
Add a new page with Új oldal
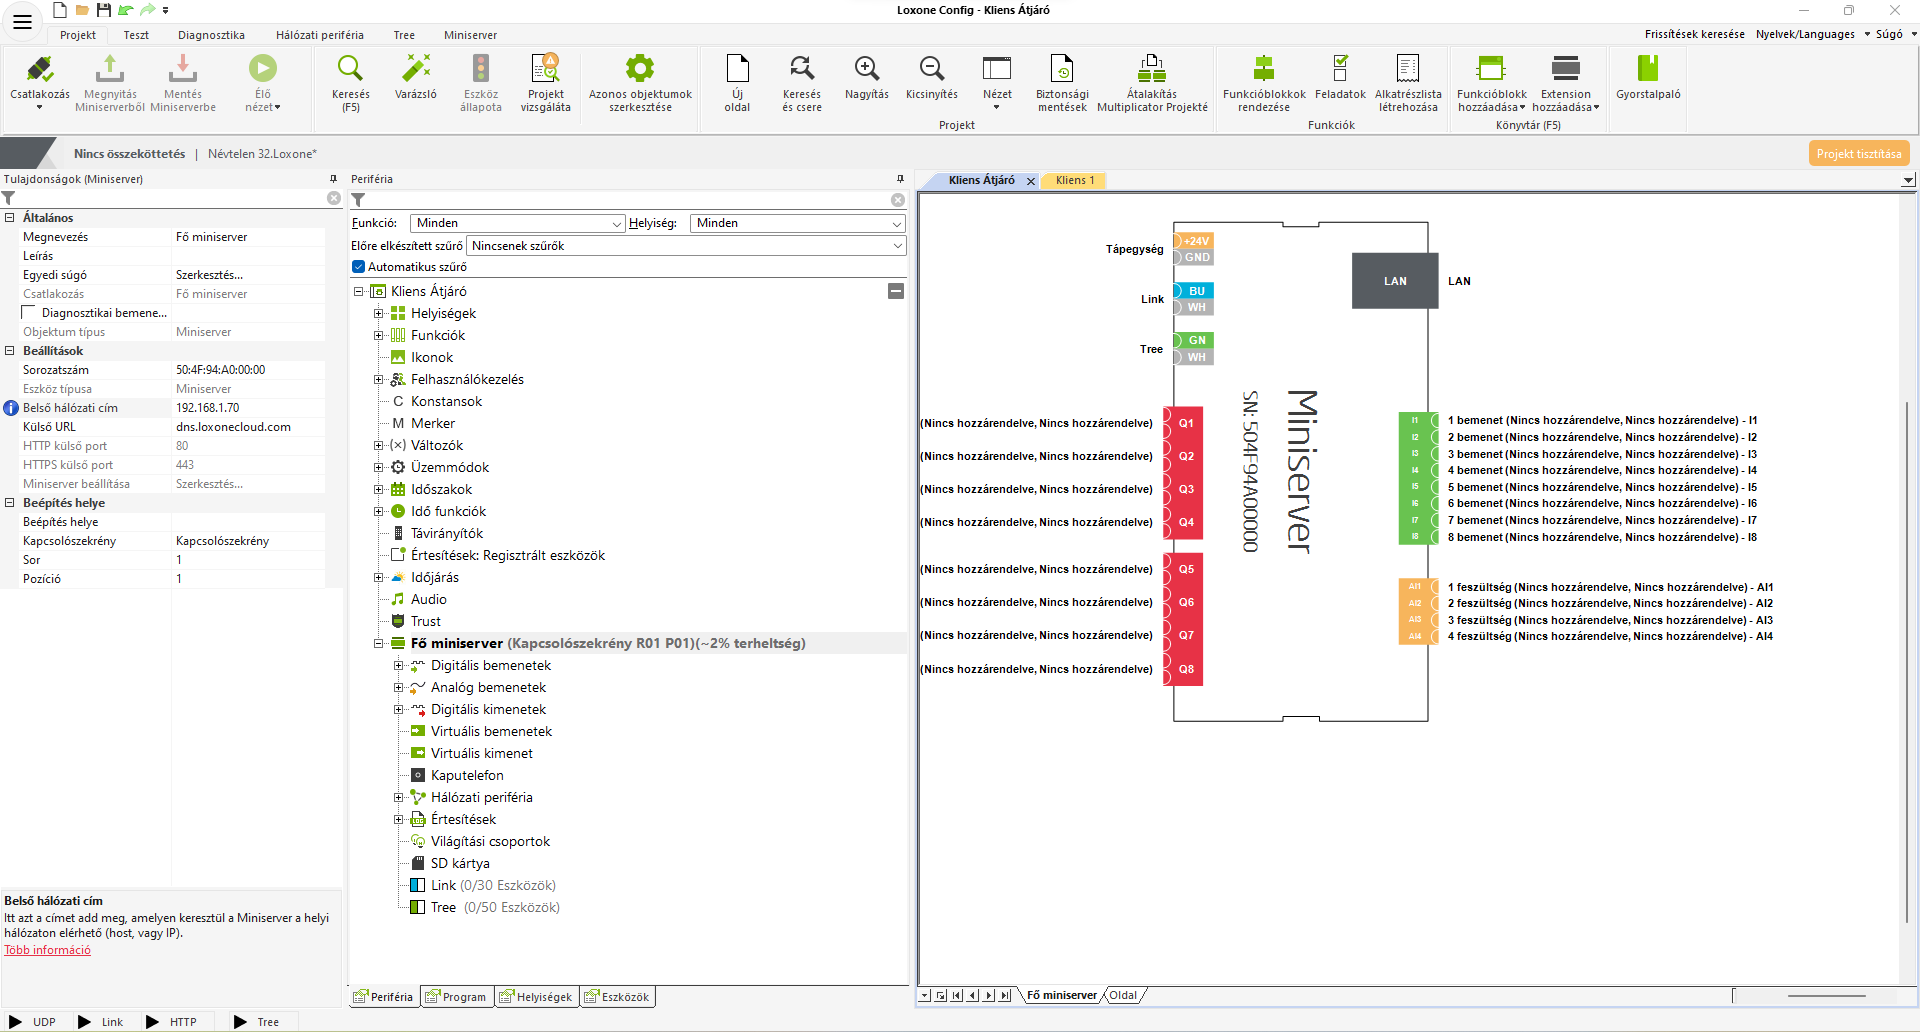pos(737,68)
